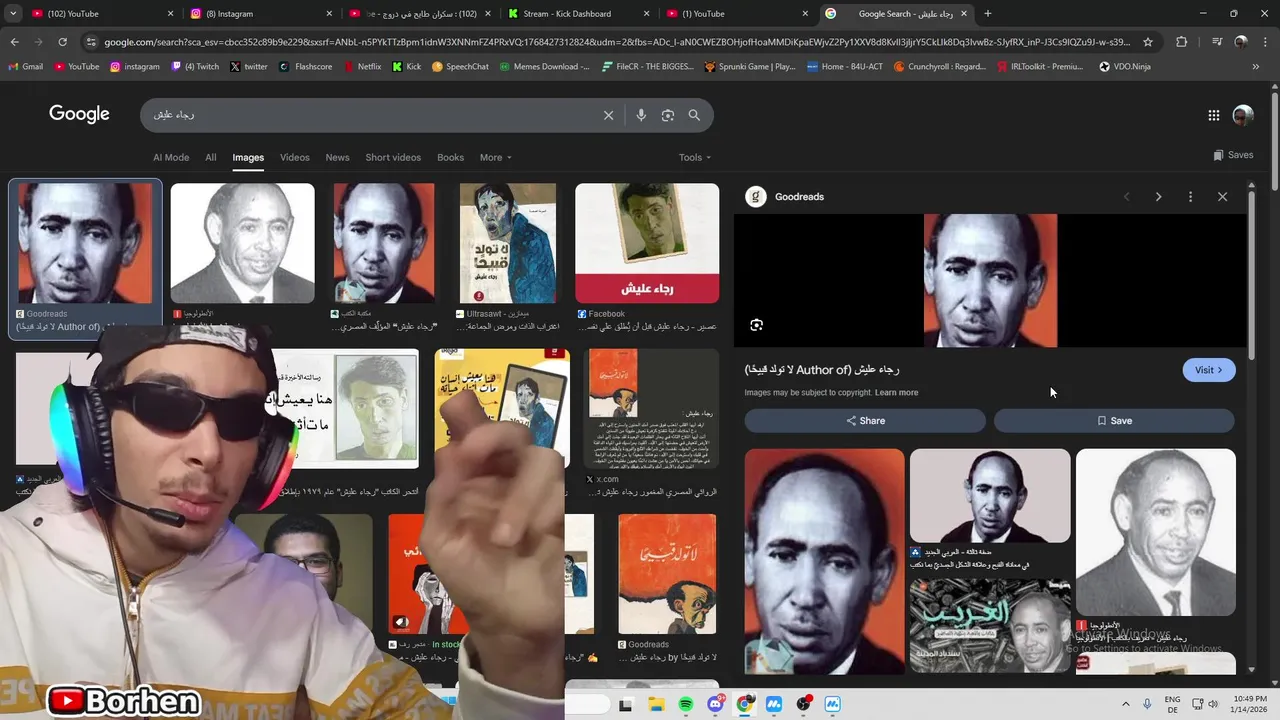Click the large preview portrait image
Screen dimensions: 1280x720
pyautogui.click(x=990, y=281)
